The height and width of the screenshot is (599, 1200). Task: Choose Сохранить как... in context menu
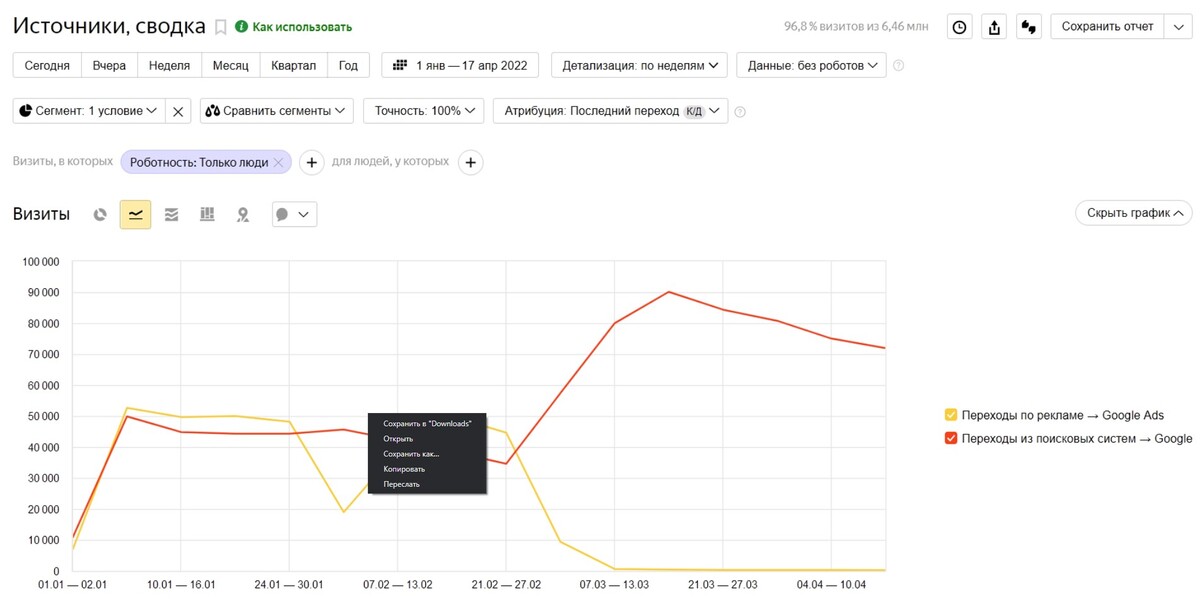(x=427, y=453)
